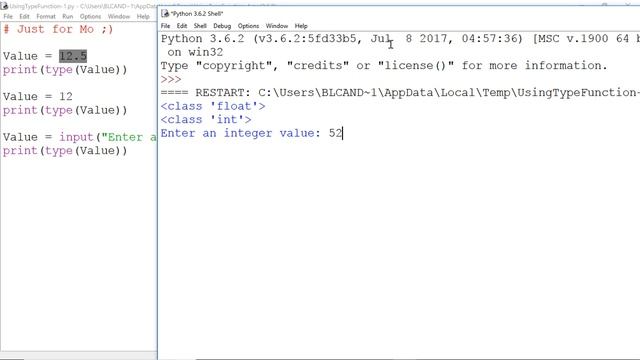
Task: Click the input call line in editor
Action: [x=80, y=137]
